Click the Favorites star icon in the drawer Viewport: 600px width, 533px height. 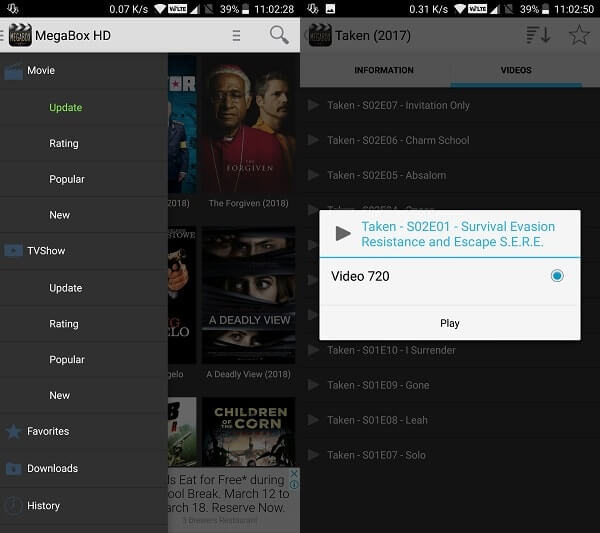(x=13, y=432)
